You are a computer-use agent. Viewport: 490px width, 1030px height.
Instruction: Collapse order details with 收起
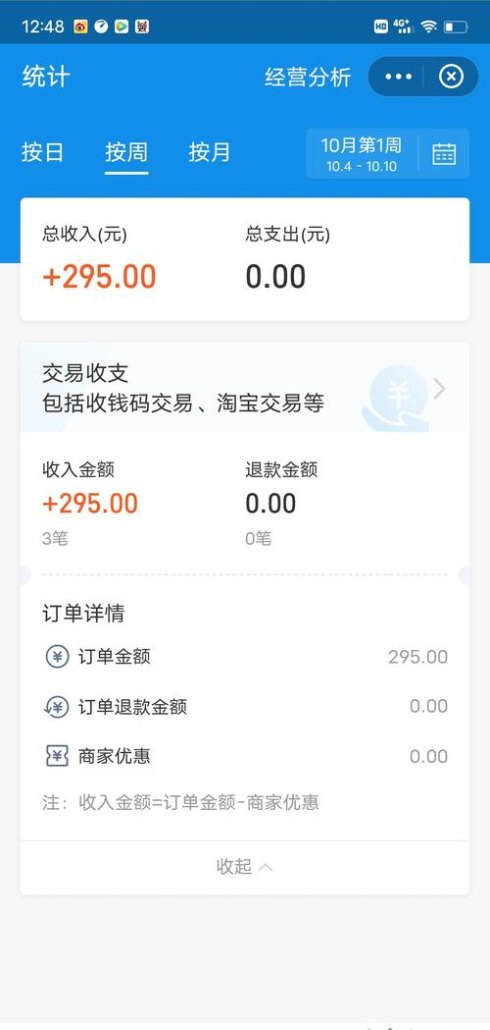244,866
